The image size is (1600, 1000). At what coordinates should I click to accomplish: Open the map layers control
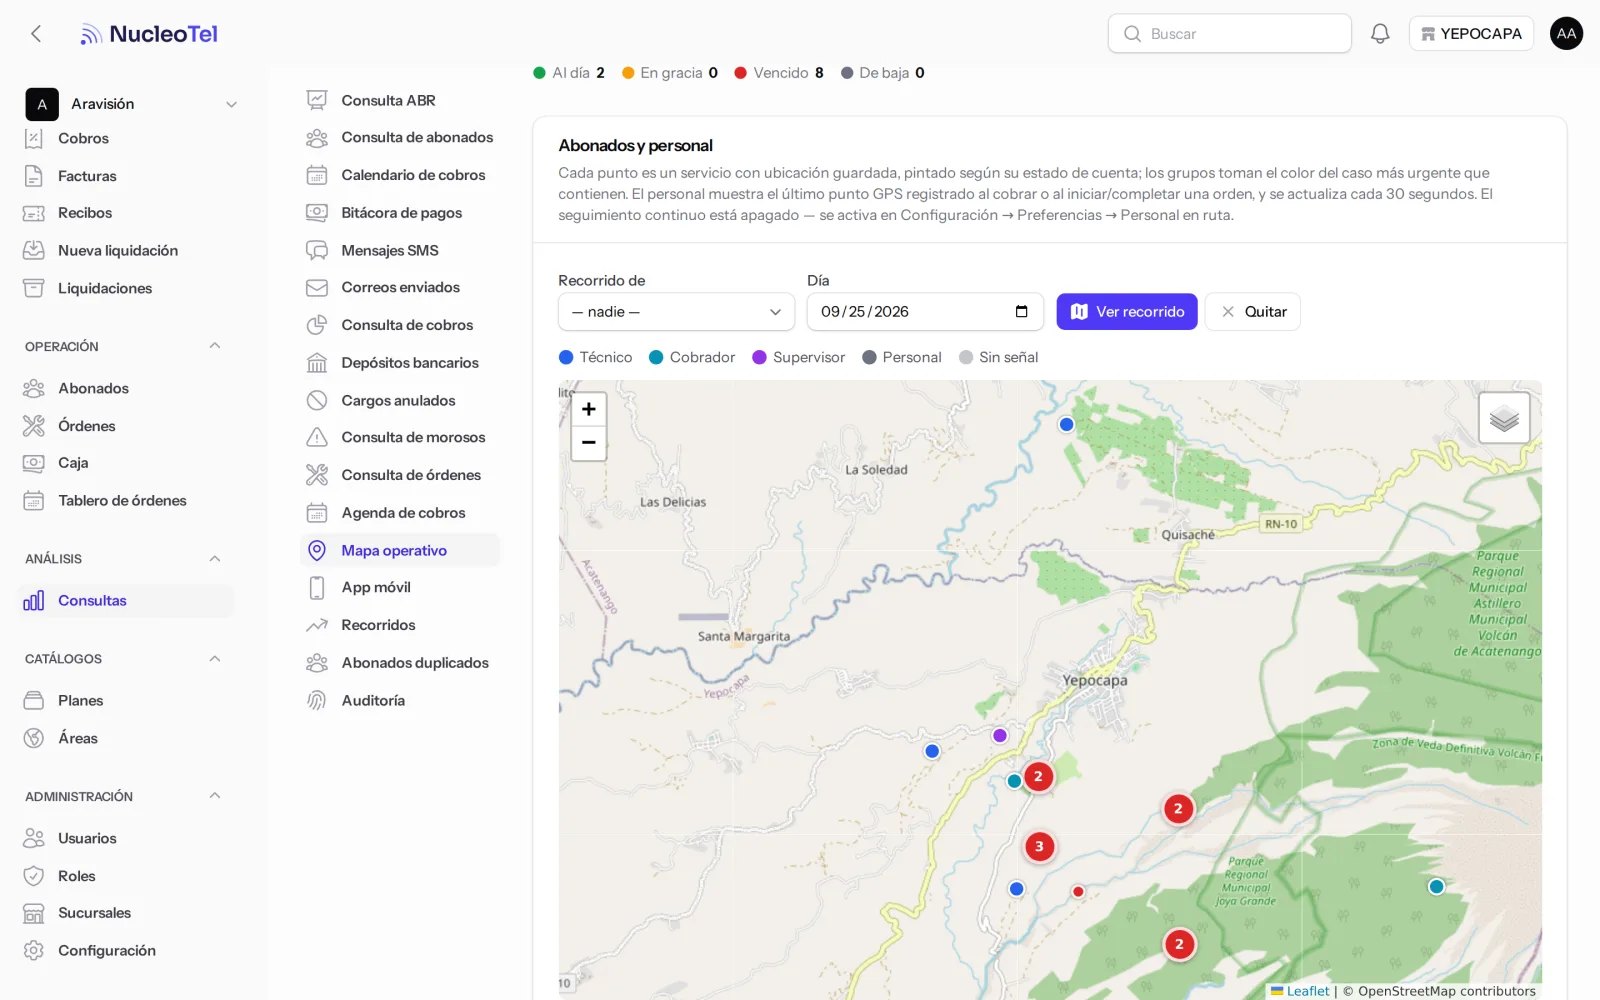1504,417
